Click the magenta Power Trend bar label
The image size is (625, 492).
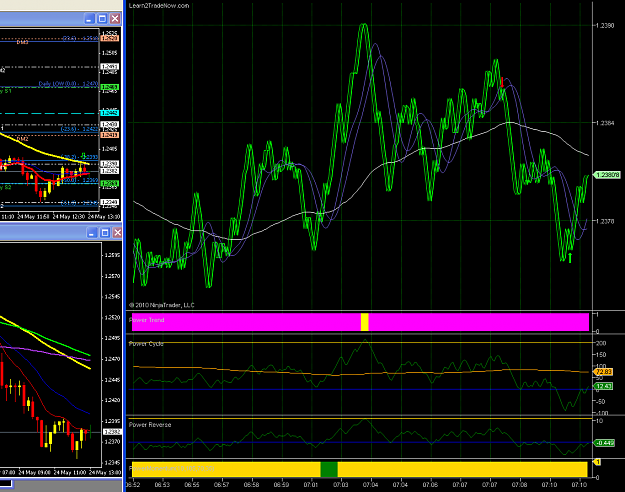(146, 320)
